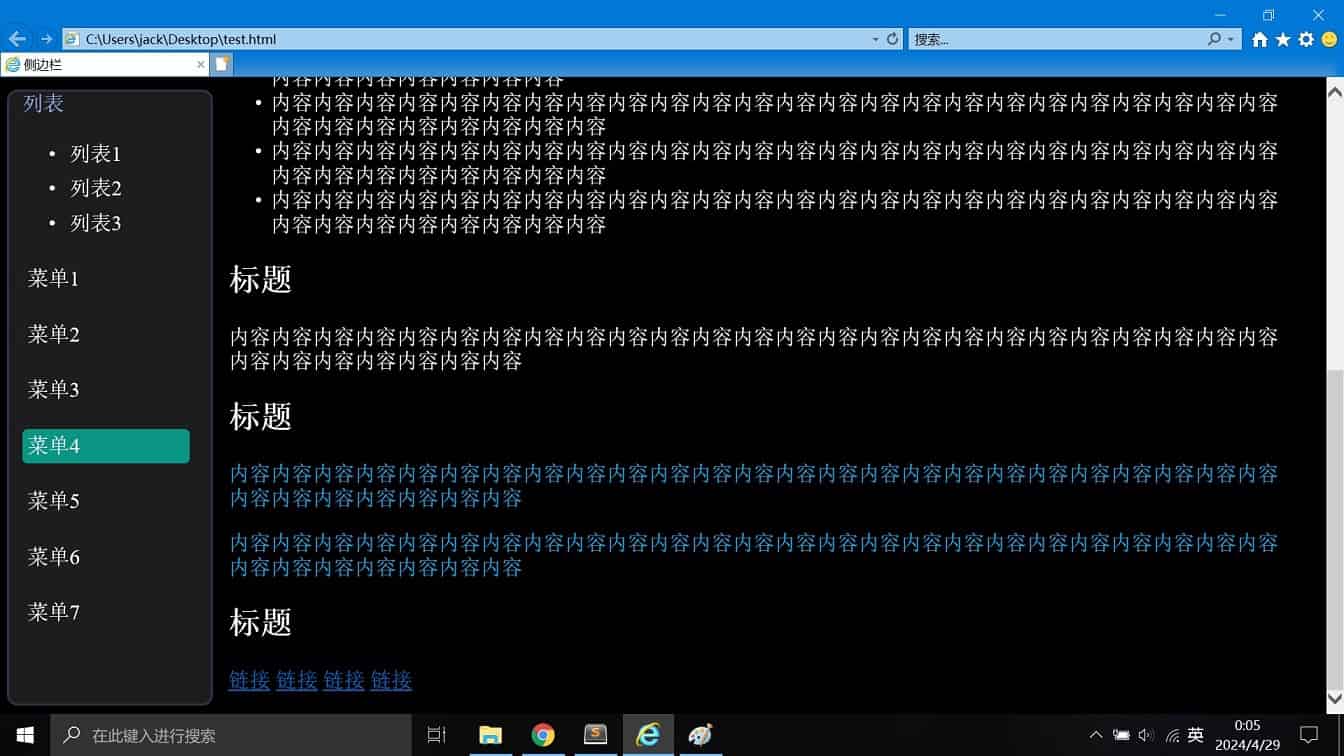Click the magnifier icon in the search box
The width and height of the screenshot is (1344, 756).
tap(1214, 39)
